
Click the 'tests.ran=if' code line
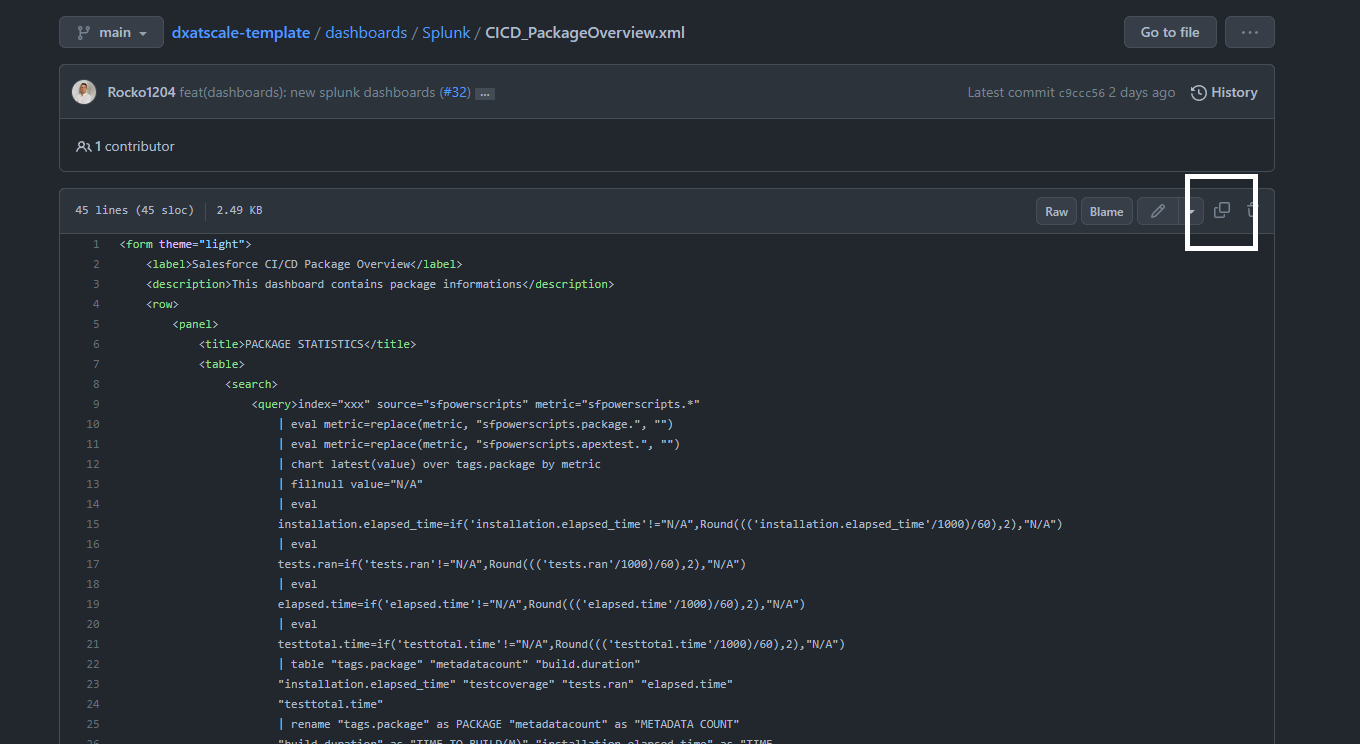click(512, 564)
